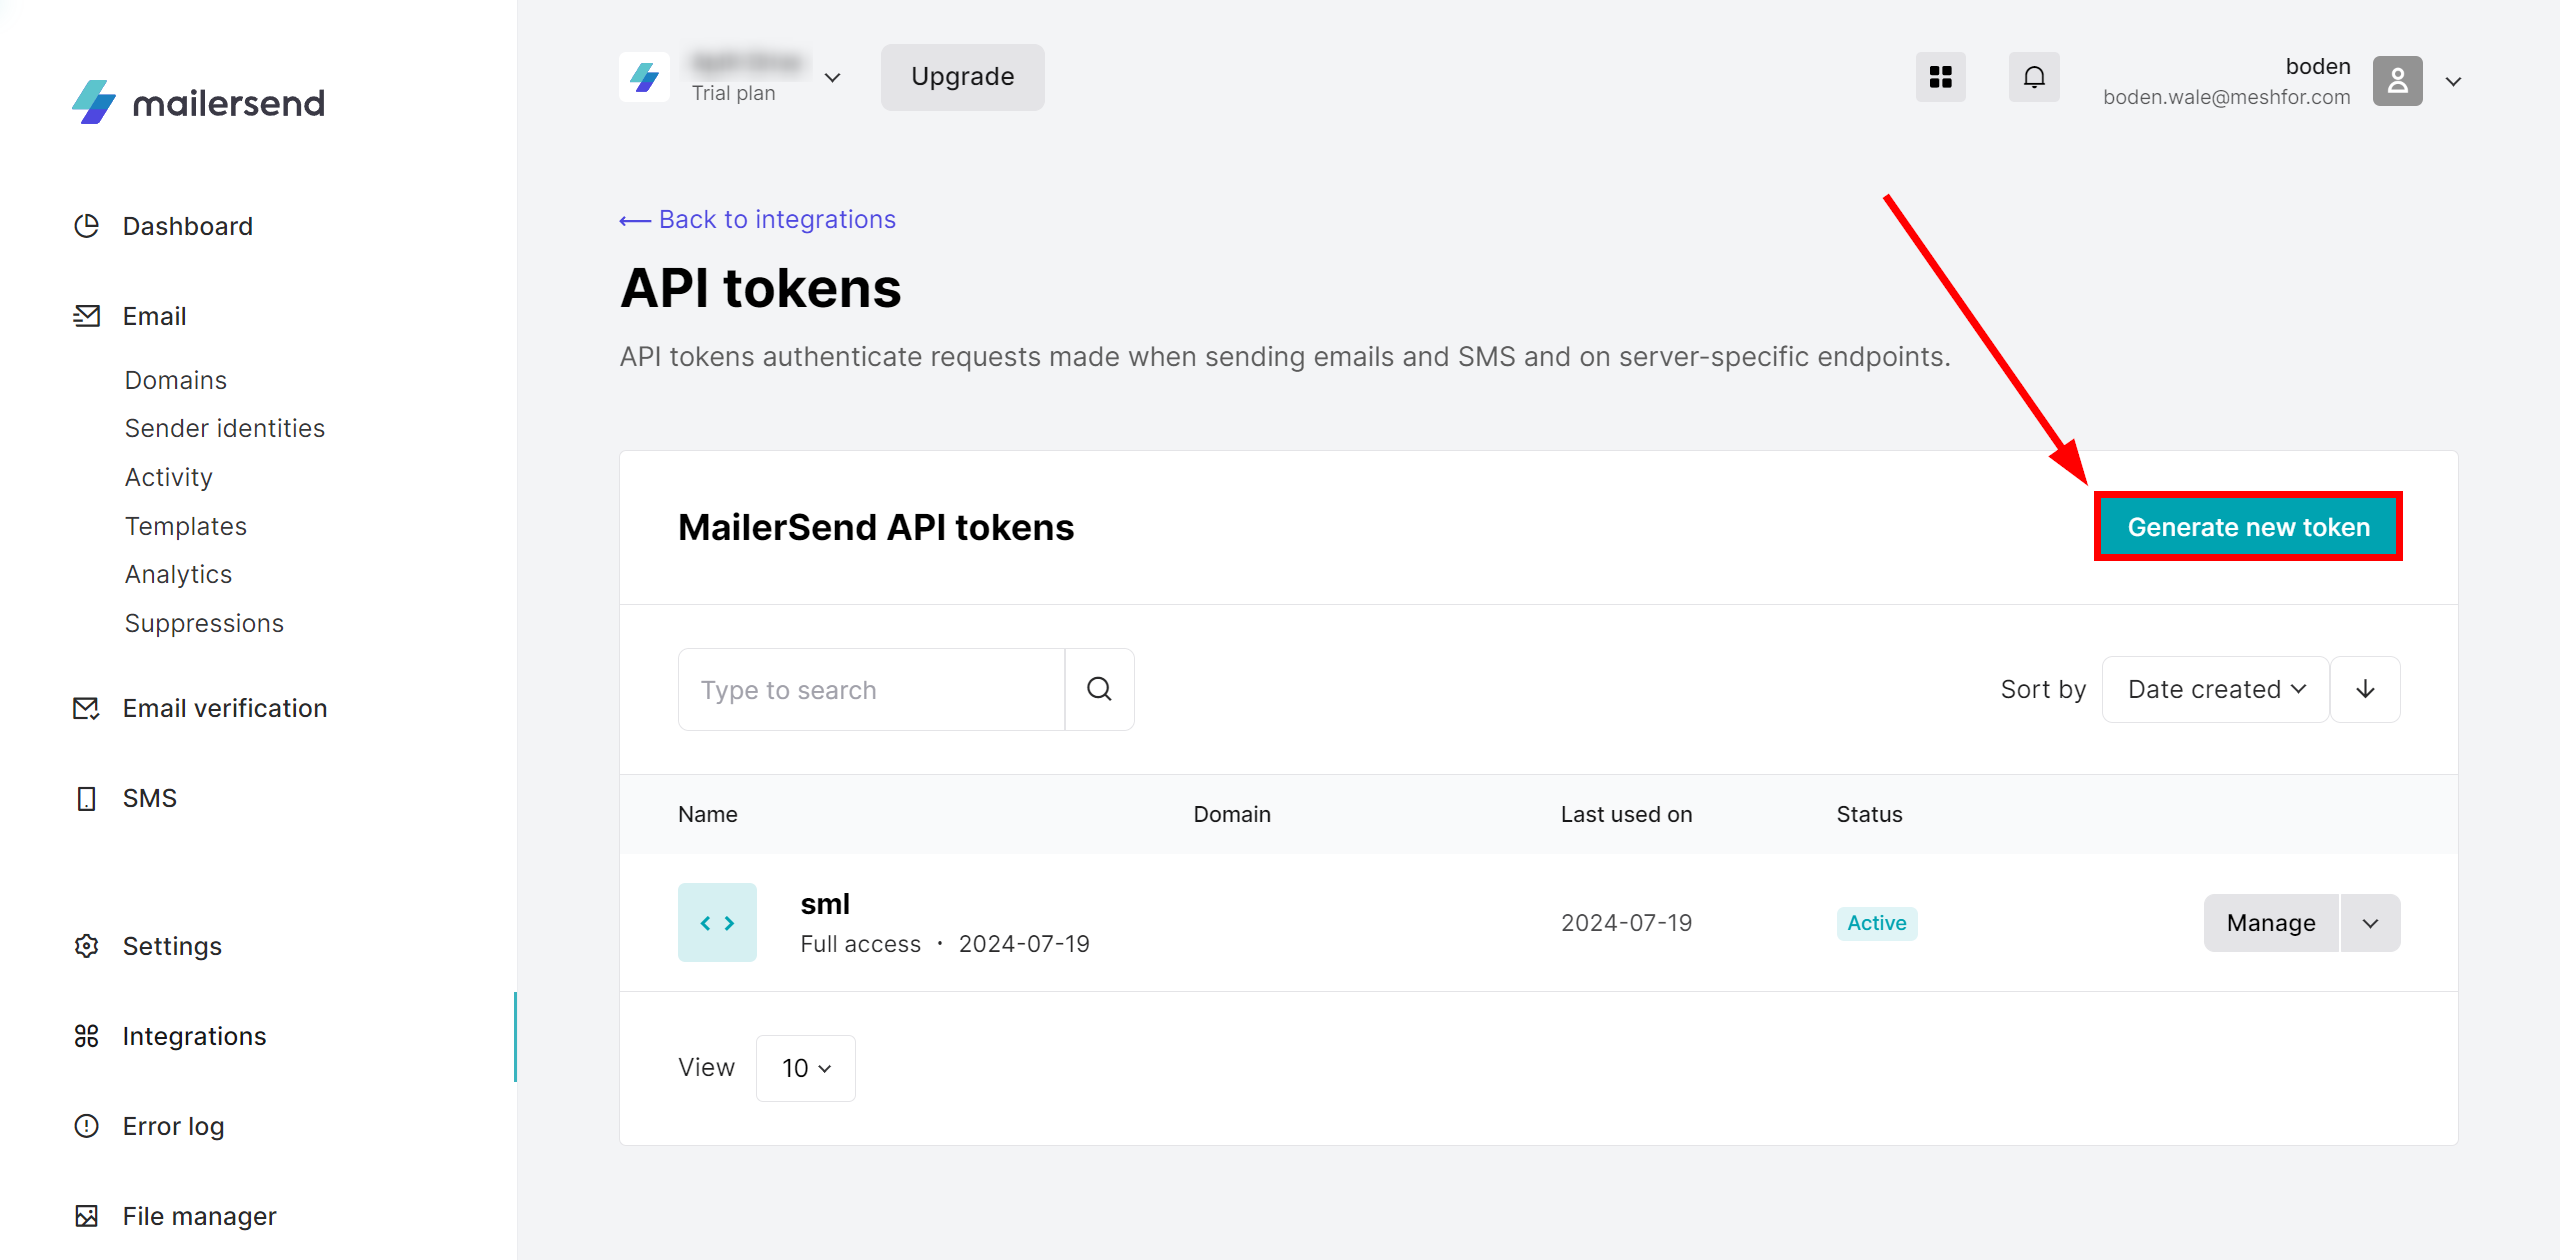Click the search magnifier button
This screenshot has width=2560, height=1260.
pyautogui.click(x=1099, y=690)
